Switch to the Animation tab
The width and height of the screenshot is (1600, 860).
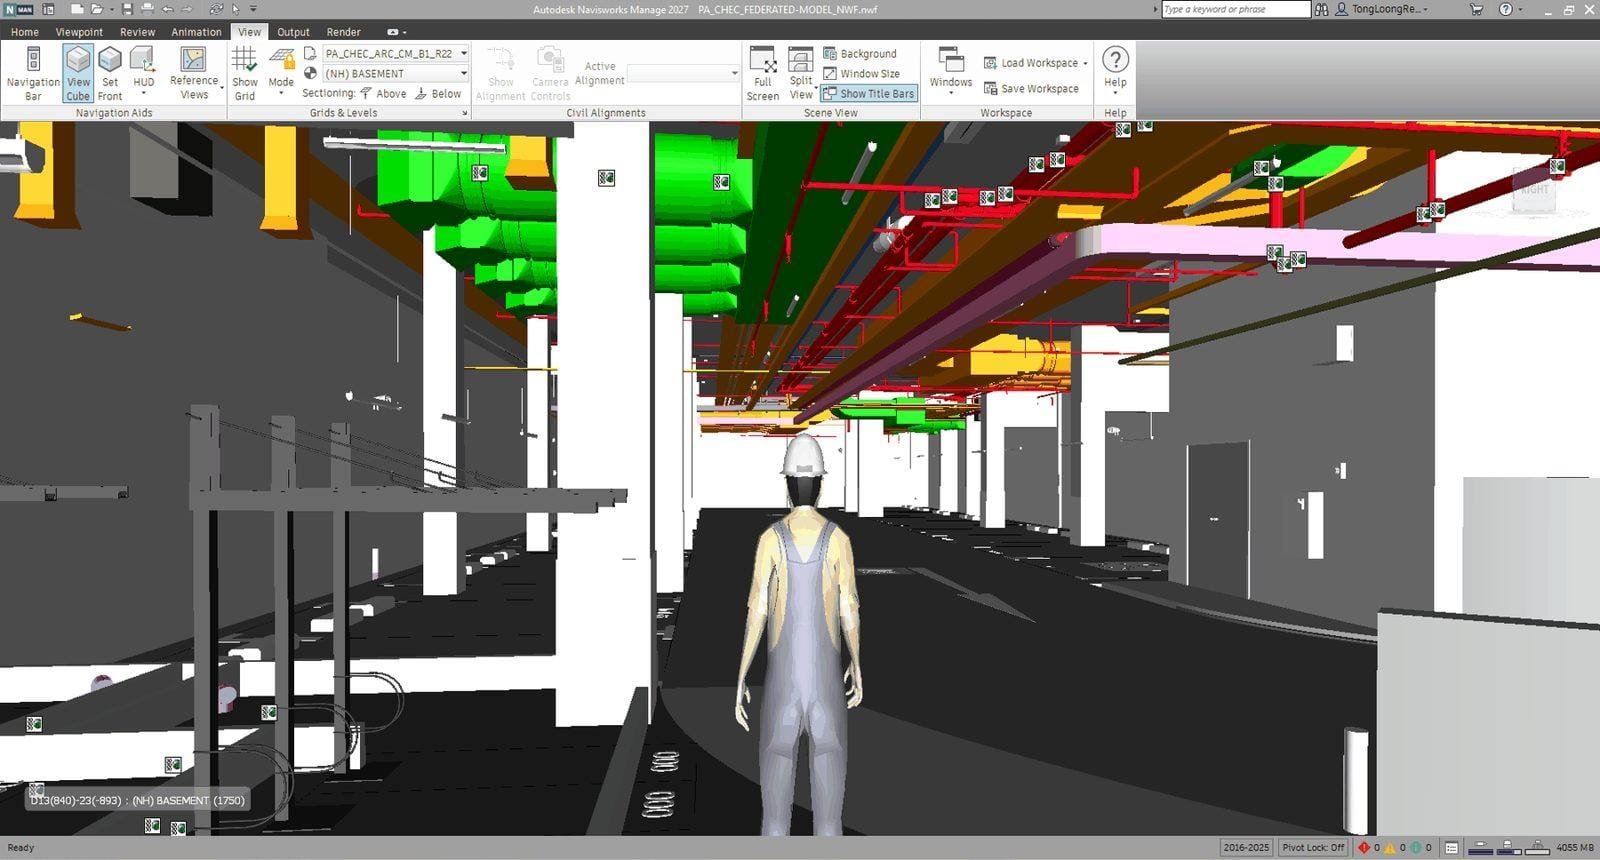(196, 32)
